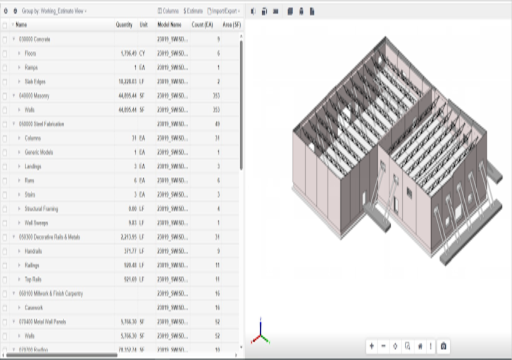This screenshot has height=360, width=512.
Task: Open the Columns chooser
Action: 168,11
